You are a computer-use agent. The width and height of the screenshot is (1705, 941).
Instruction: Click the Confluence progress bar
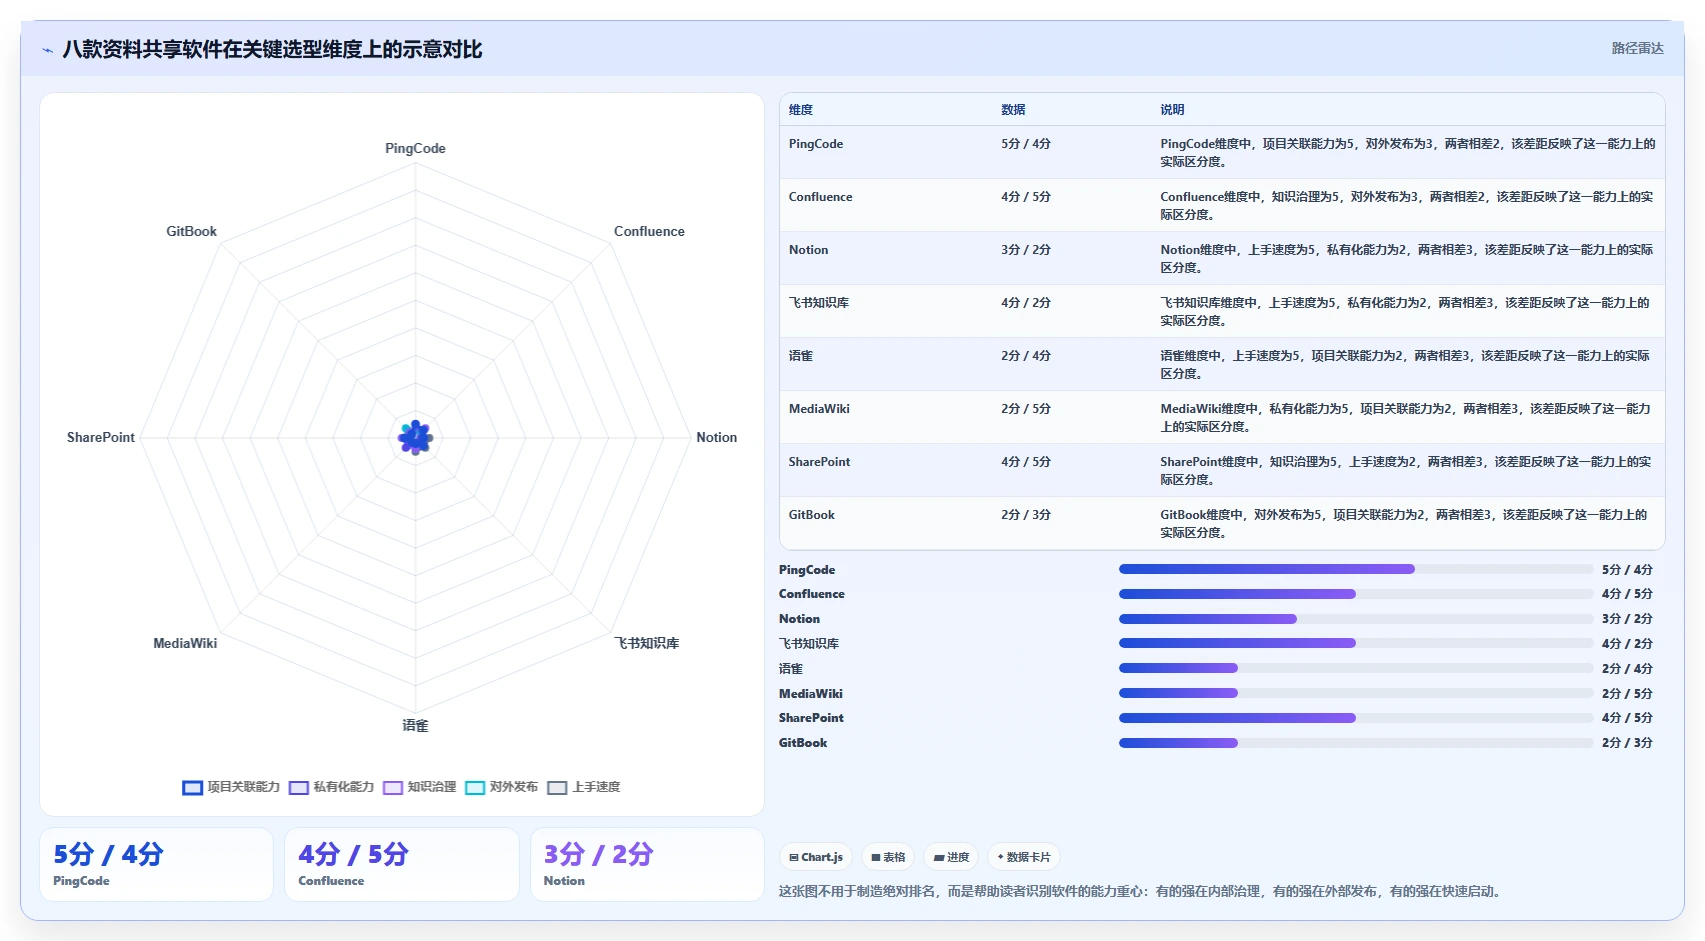click(x=1355, y=594)
